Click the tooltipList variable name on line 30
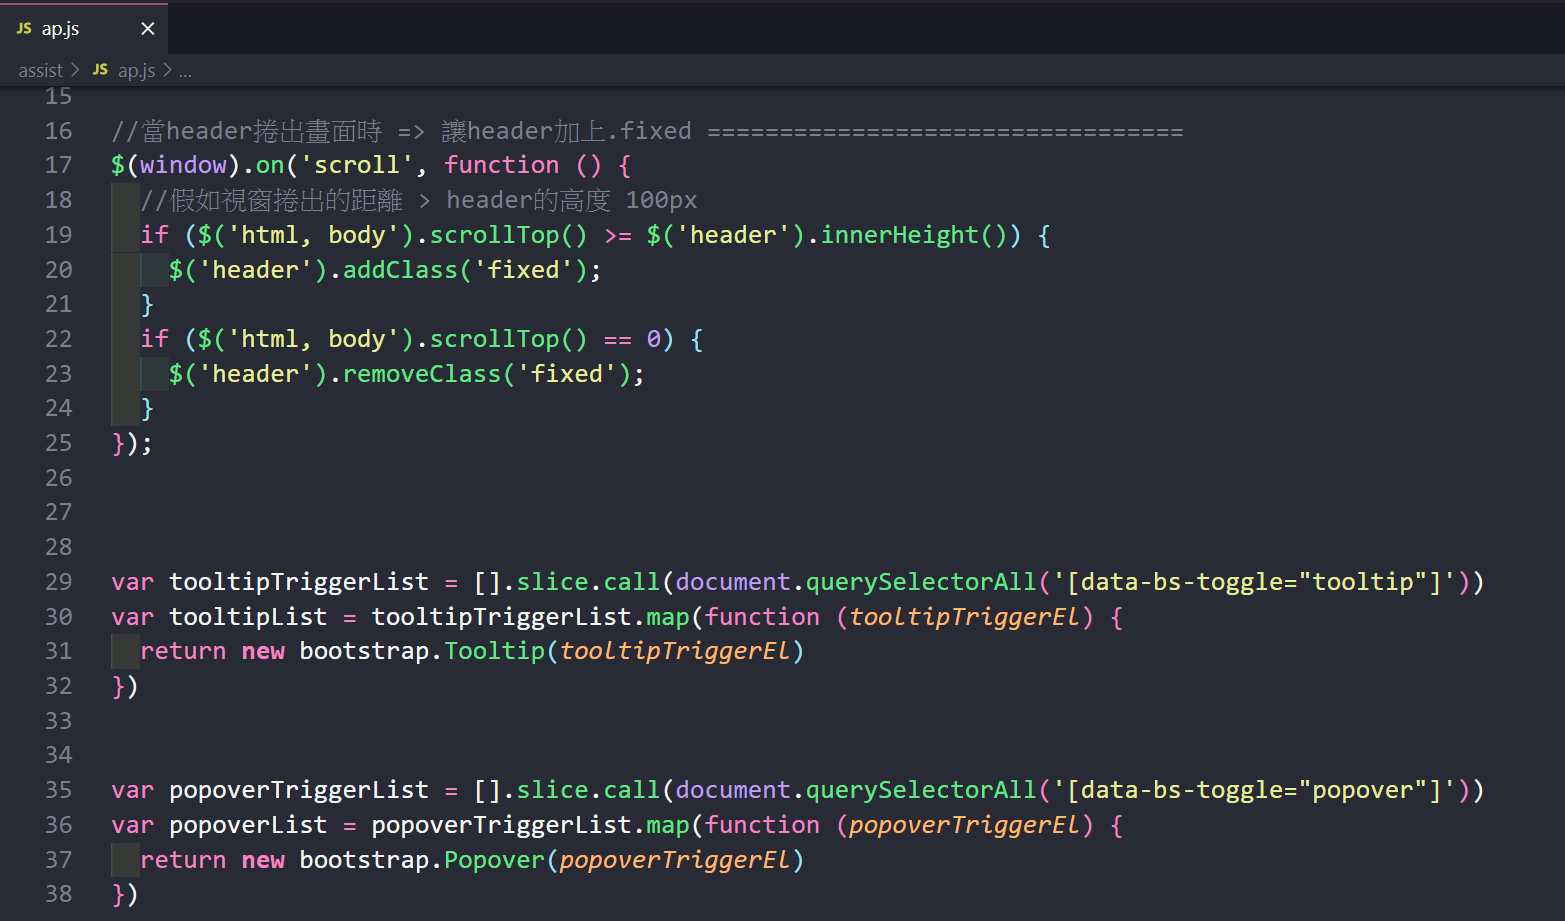 click(x=248, y=617)
